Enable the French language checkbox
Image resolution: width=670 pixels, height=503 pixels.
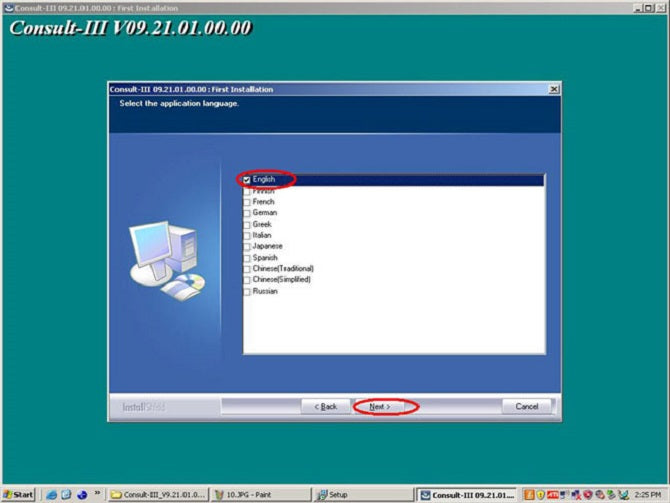247,202
